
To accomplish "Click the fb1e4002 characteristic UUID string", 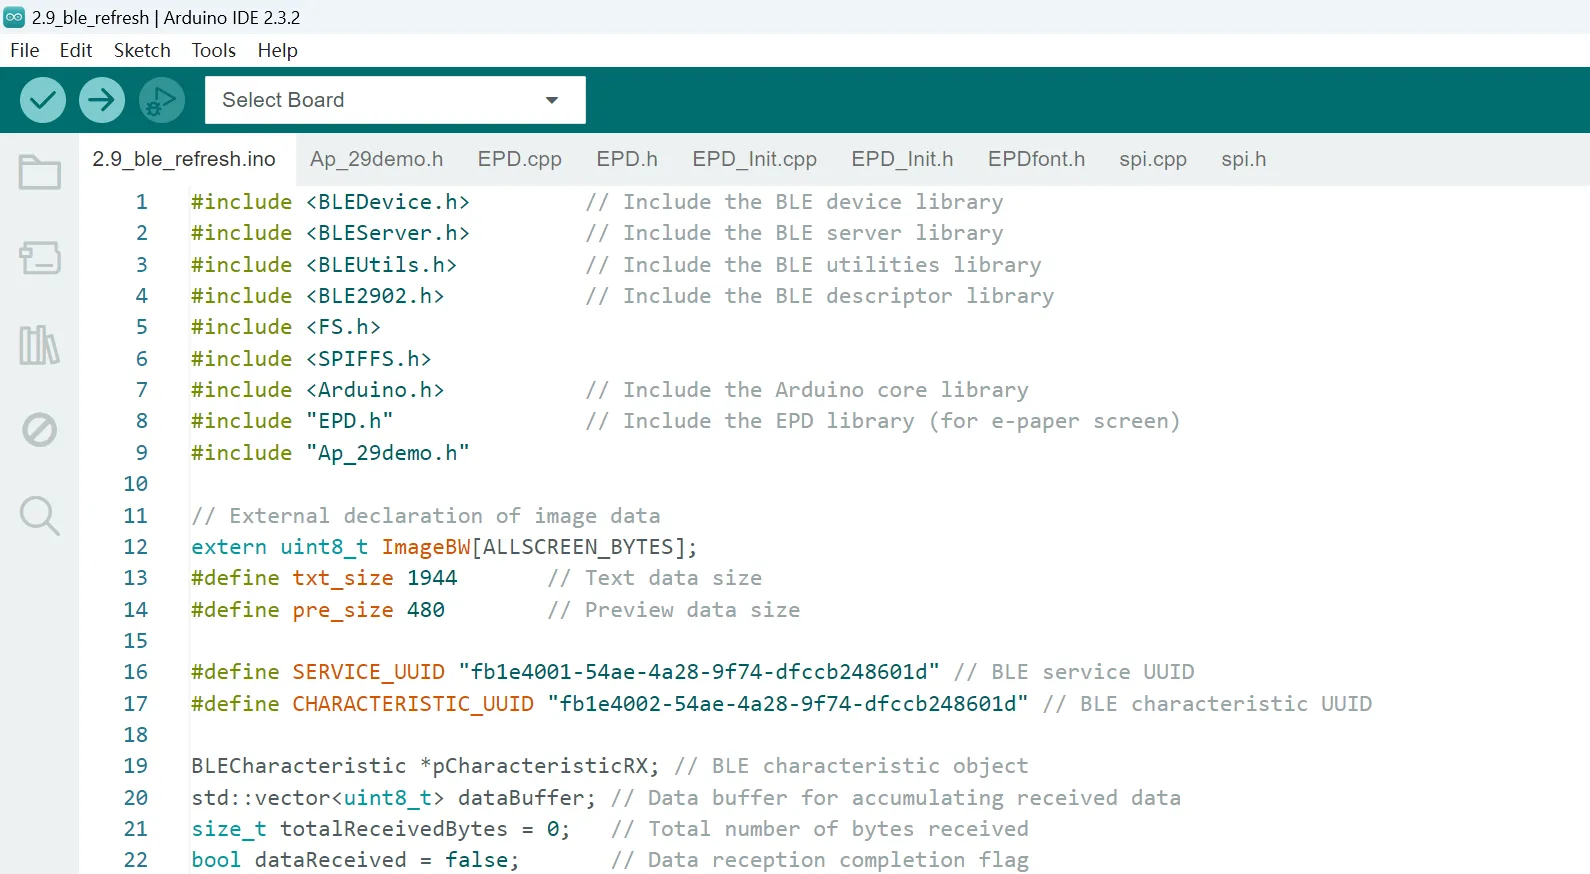I will [788, 704].
